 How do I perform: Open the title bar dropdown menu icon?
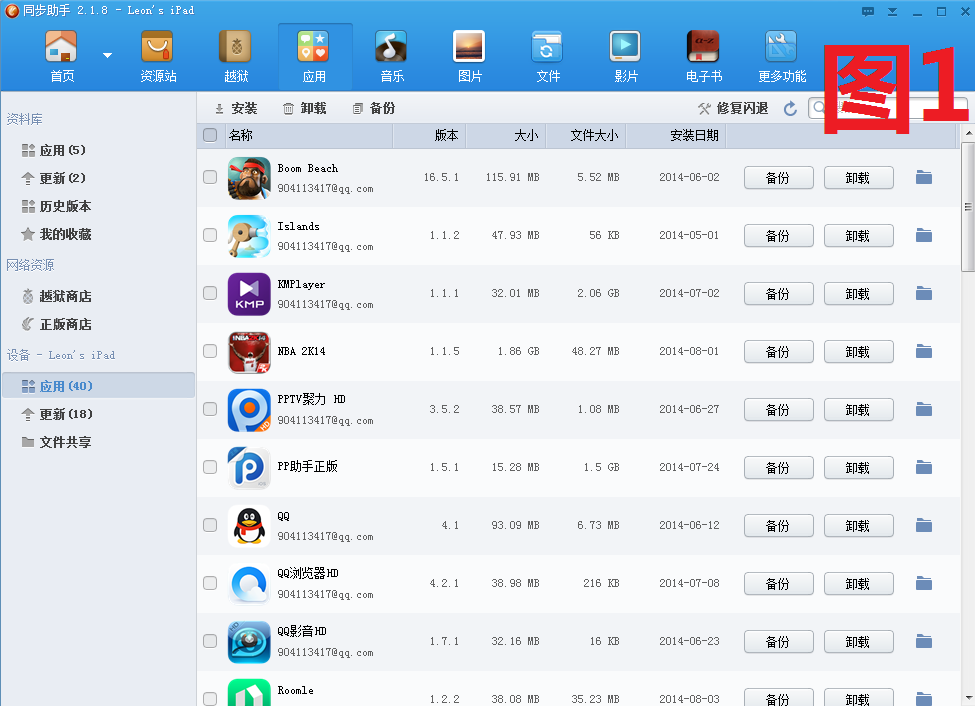892,12
